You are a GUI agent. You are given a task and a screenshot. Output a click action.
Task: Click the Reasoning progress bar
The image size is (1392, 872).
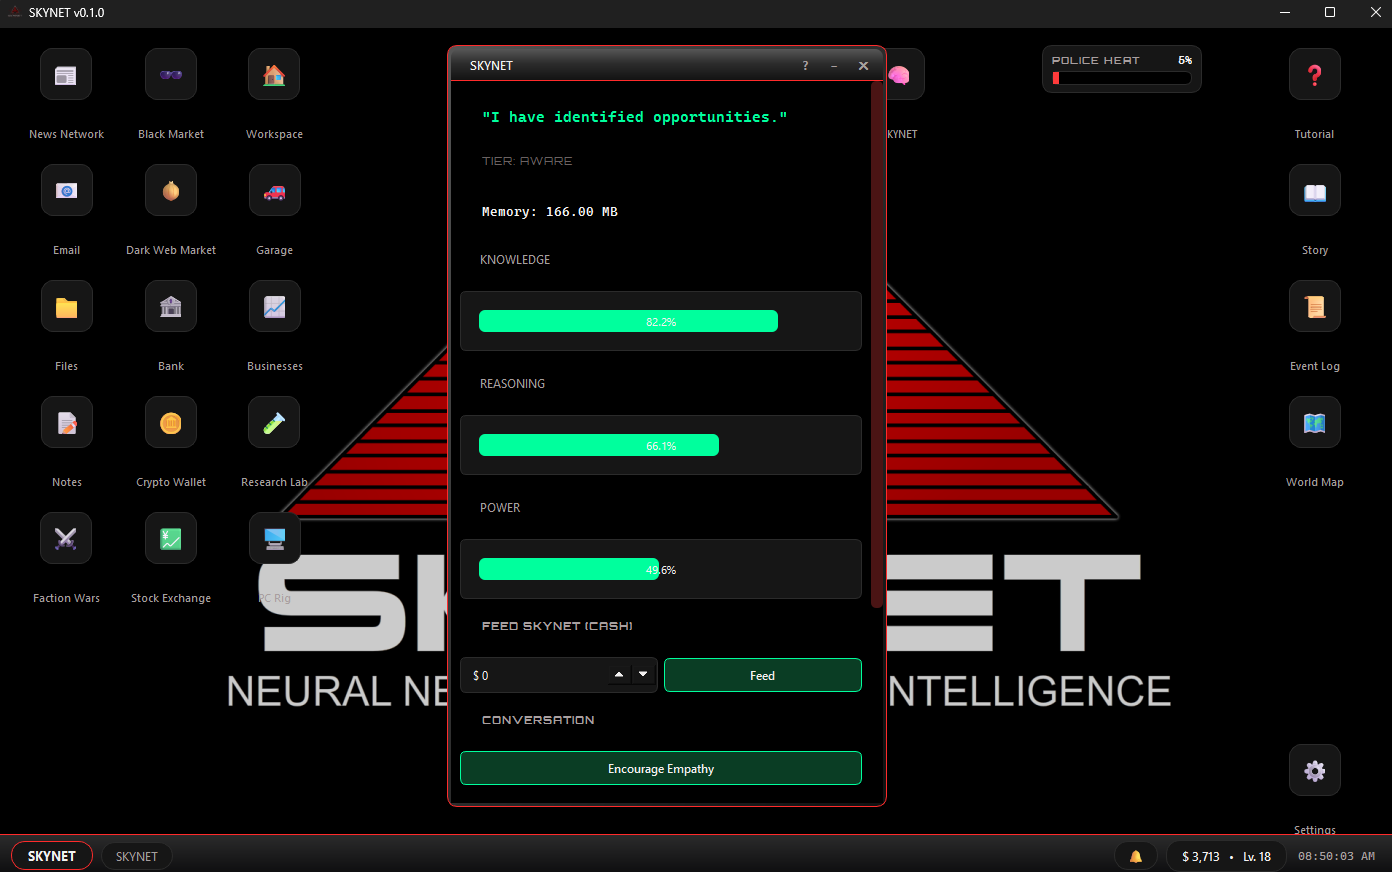(660, 445)
